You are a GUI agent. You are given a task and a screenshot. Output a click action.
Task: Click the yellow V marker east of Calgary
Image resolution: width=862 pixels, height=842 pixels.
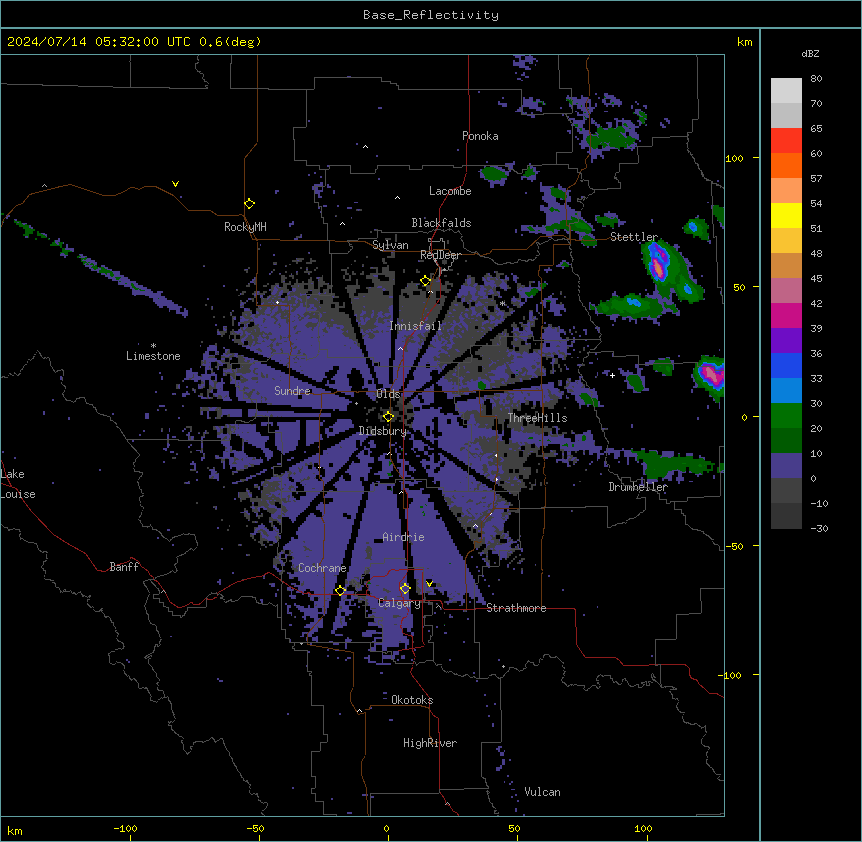tap(429, 584)
